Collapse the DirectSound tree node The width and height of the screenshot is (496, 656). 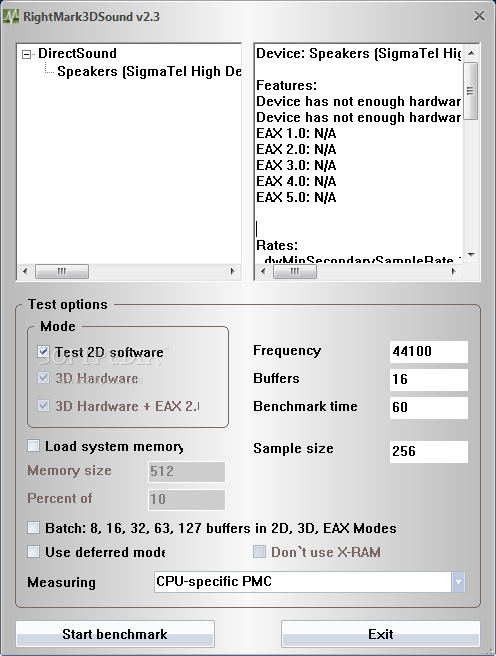(26, 54)
